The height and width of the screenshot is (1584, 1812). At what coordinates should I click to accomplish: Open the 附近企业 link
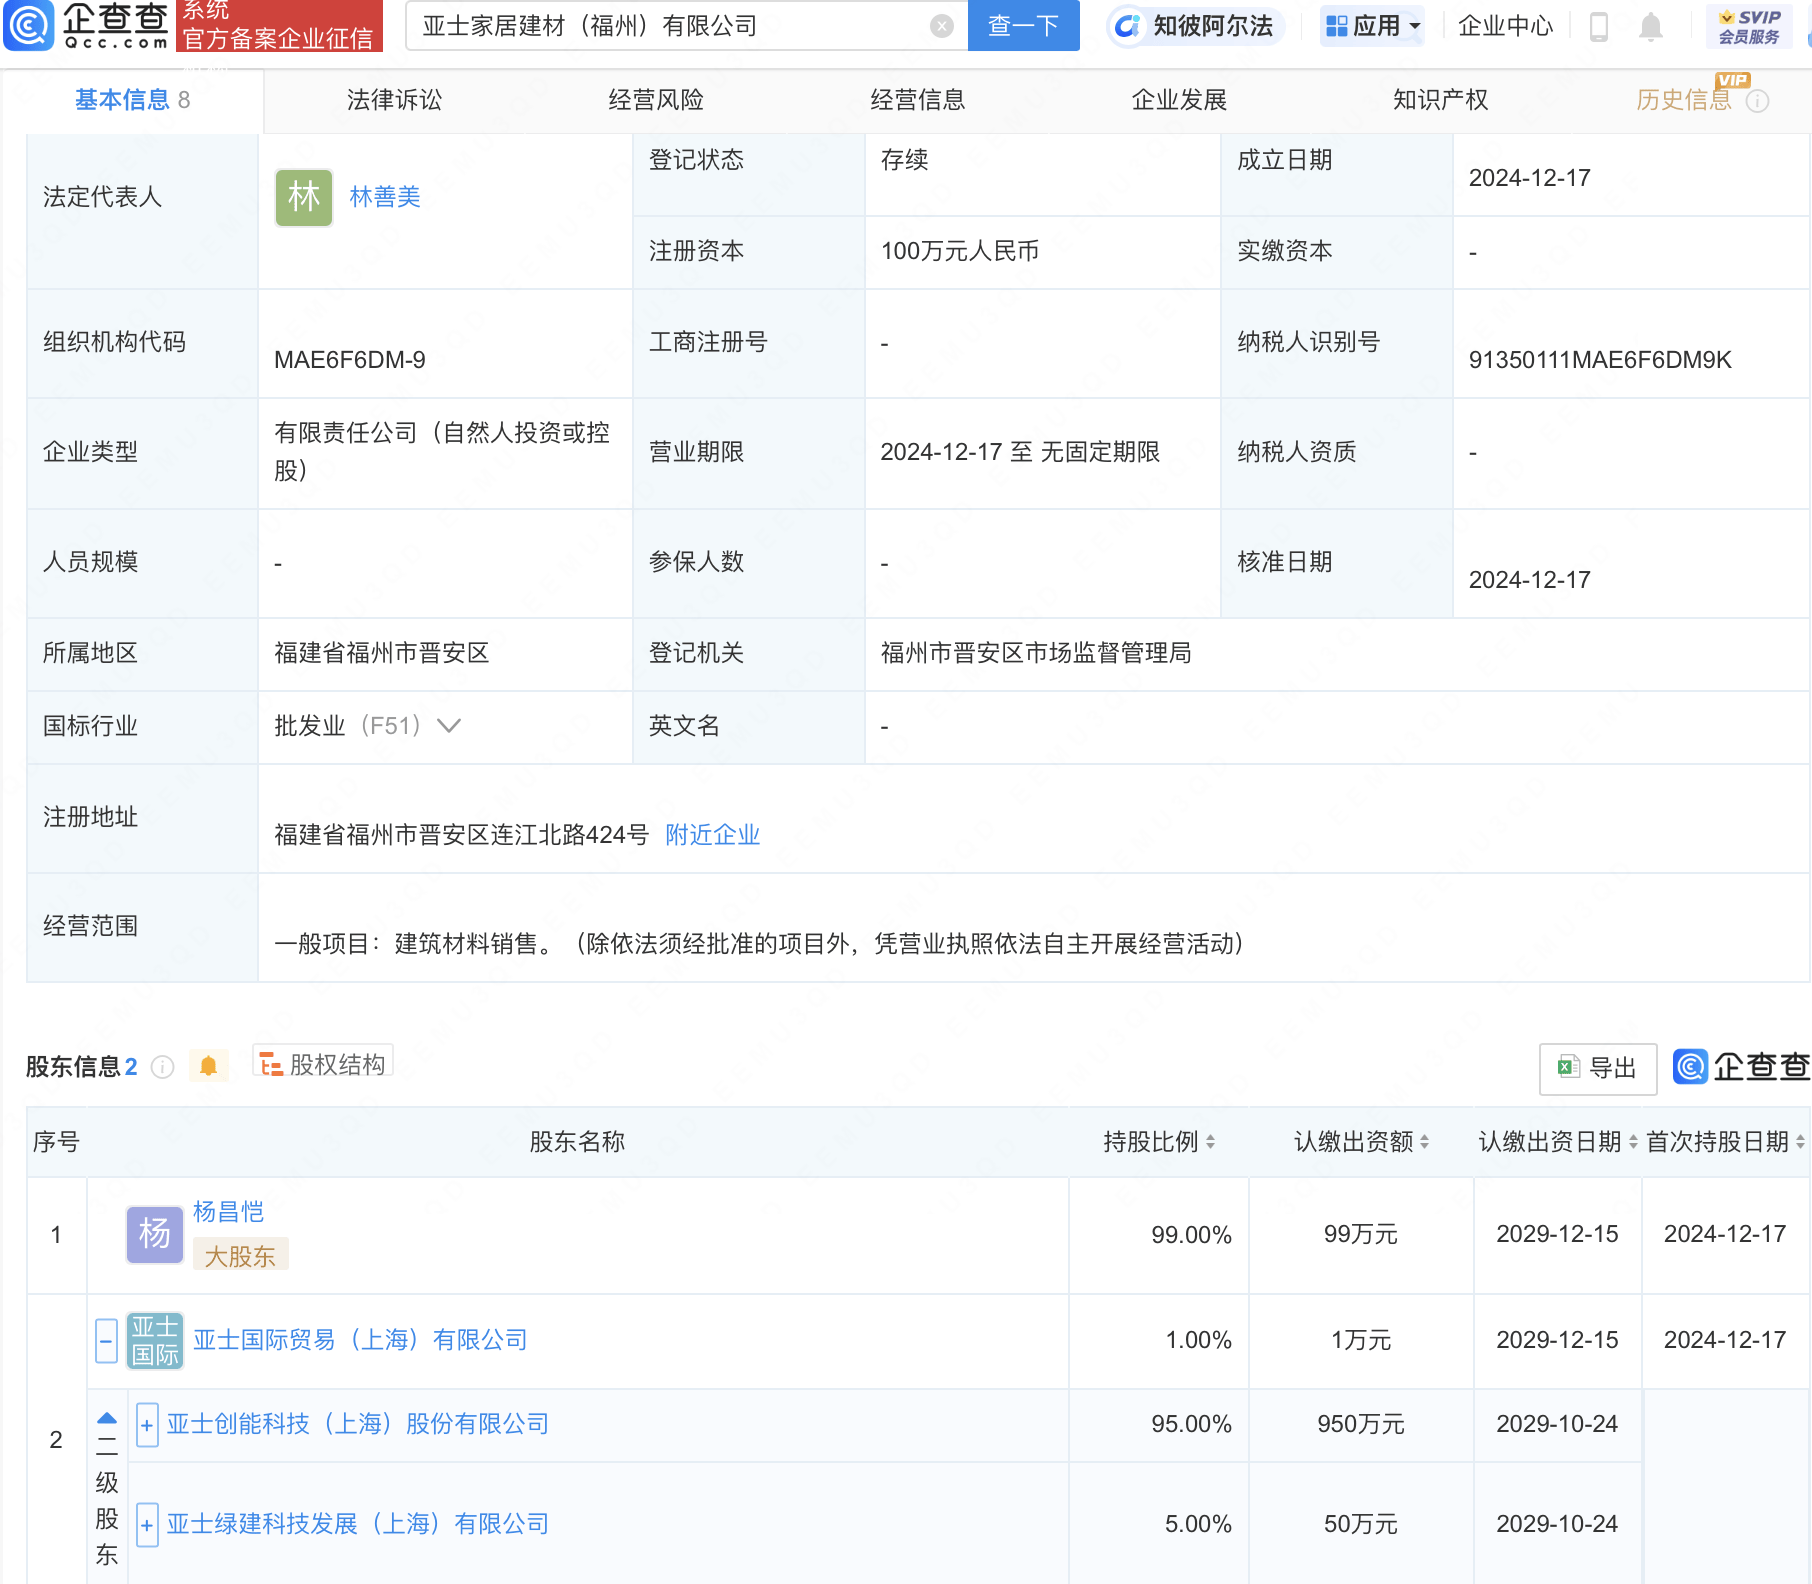point(713,835)
